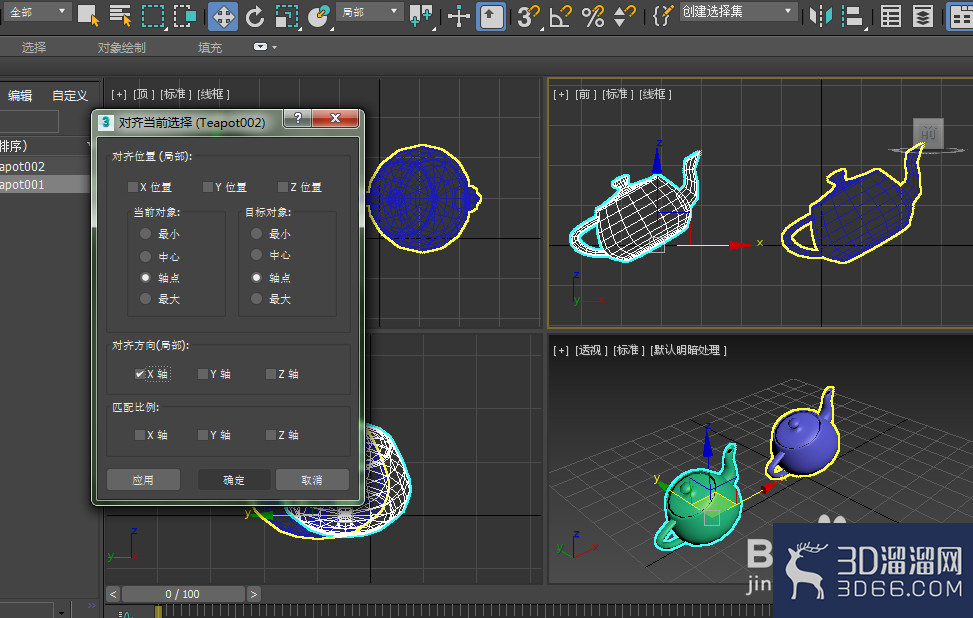
Task: Toggle Window/Crossing selection mode
Action: point(185,15)
